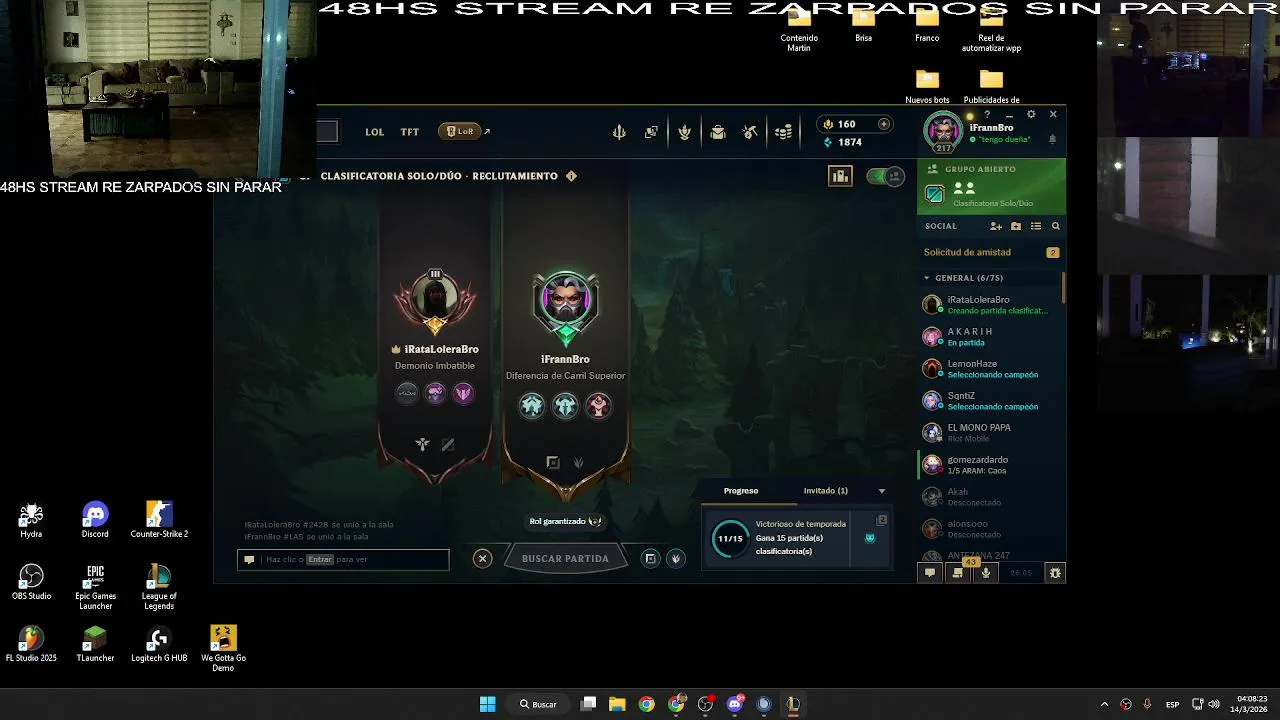Select friend gomezardardo

pos(991,465)
